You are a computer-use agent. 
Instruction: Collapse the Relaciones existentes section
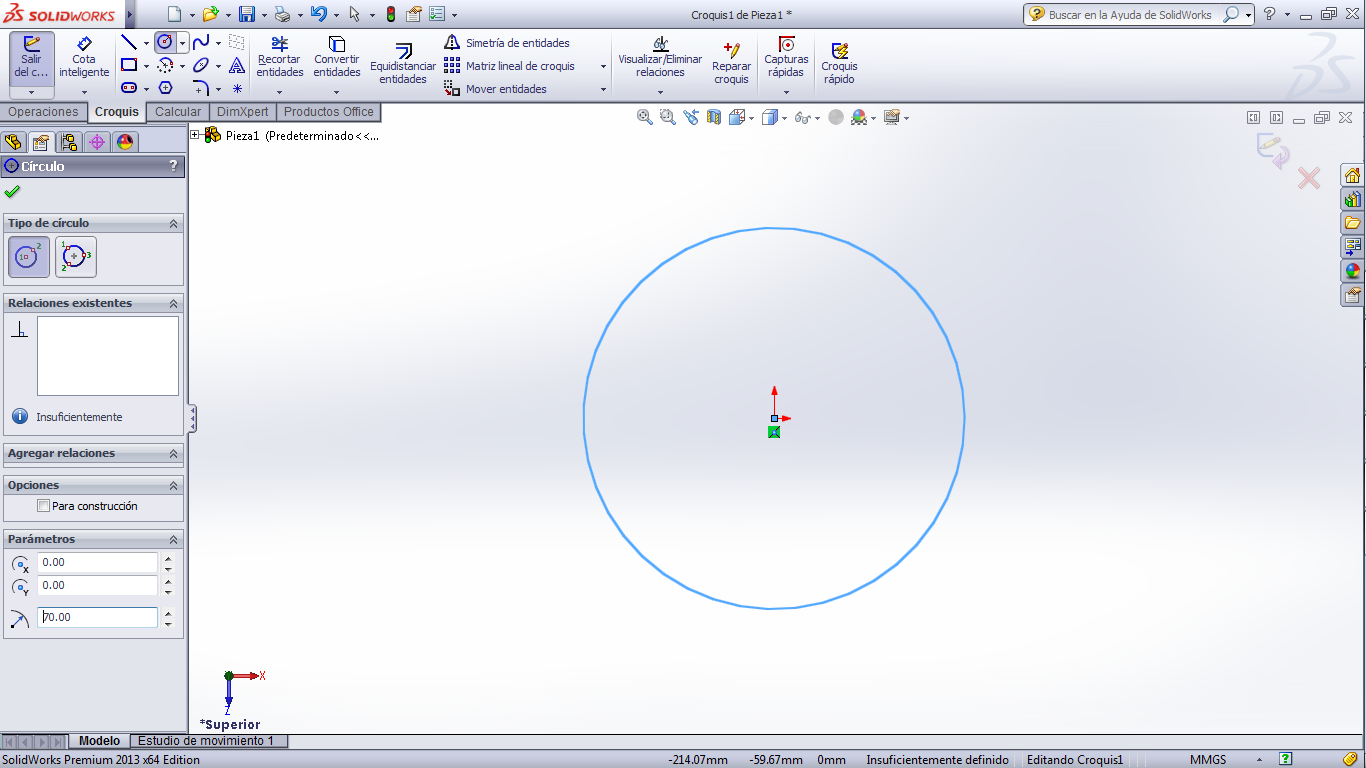173,303
